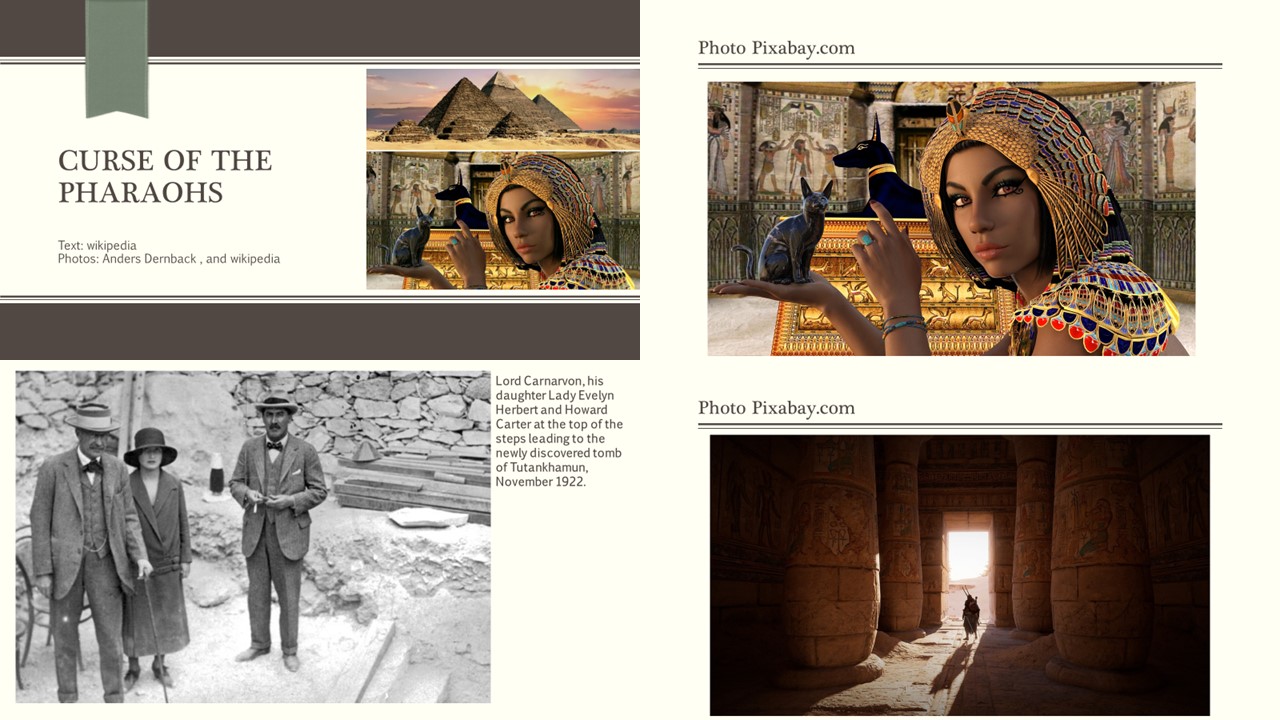Click the black-and-white Tutankhamun tomb photograph
This screenshot has width=1280, height=720.
tap(253, 537)
